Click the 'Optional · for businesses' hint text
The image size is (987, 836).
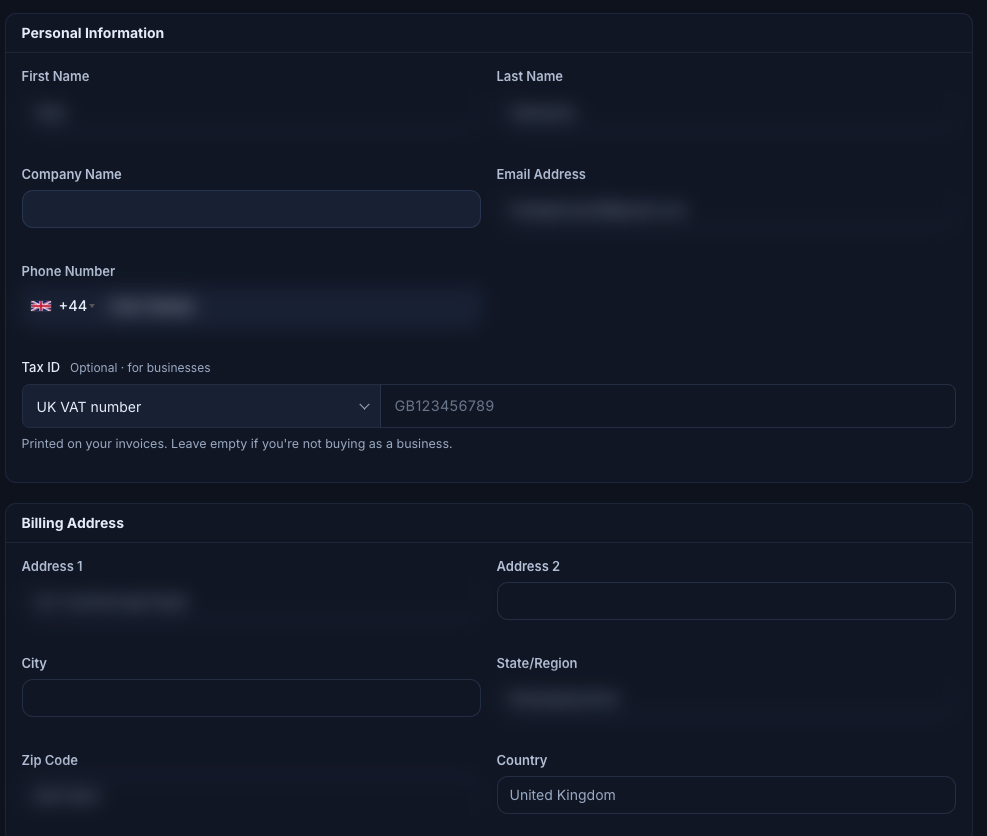click(140, 368)
